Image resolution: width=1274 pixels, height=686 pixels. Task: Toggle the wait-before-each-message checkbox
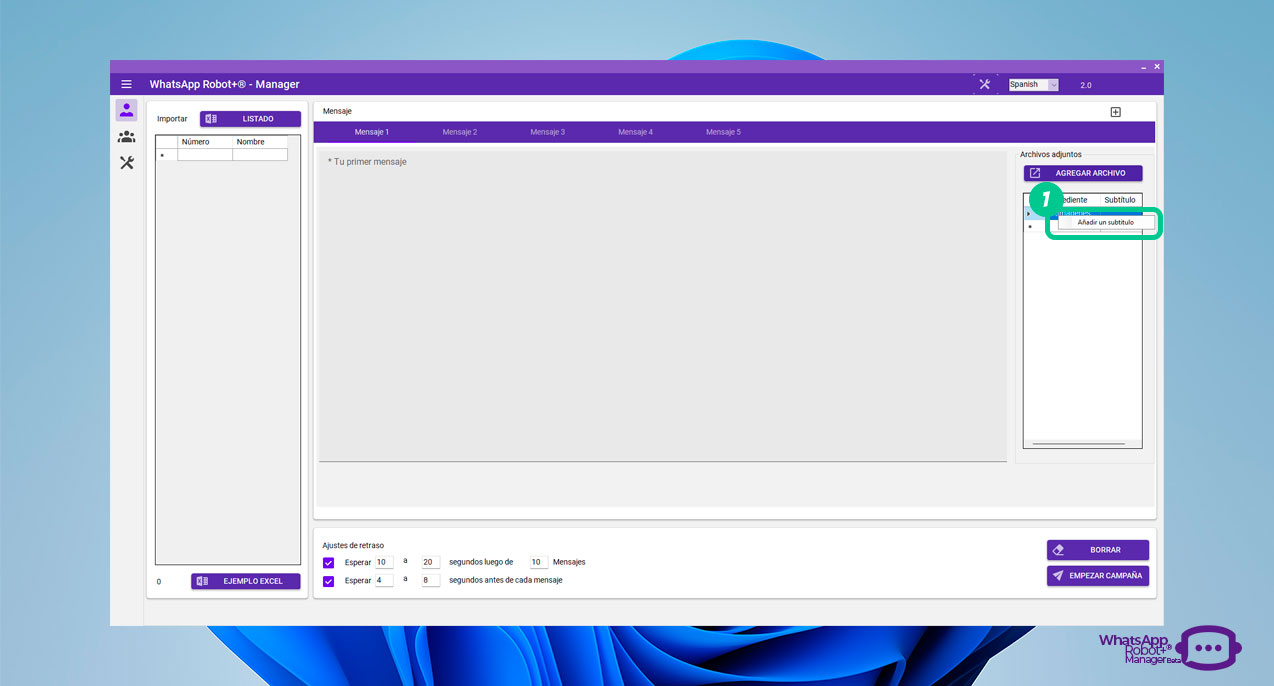tap(329, 581)
